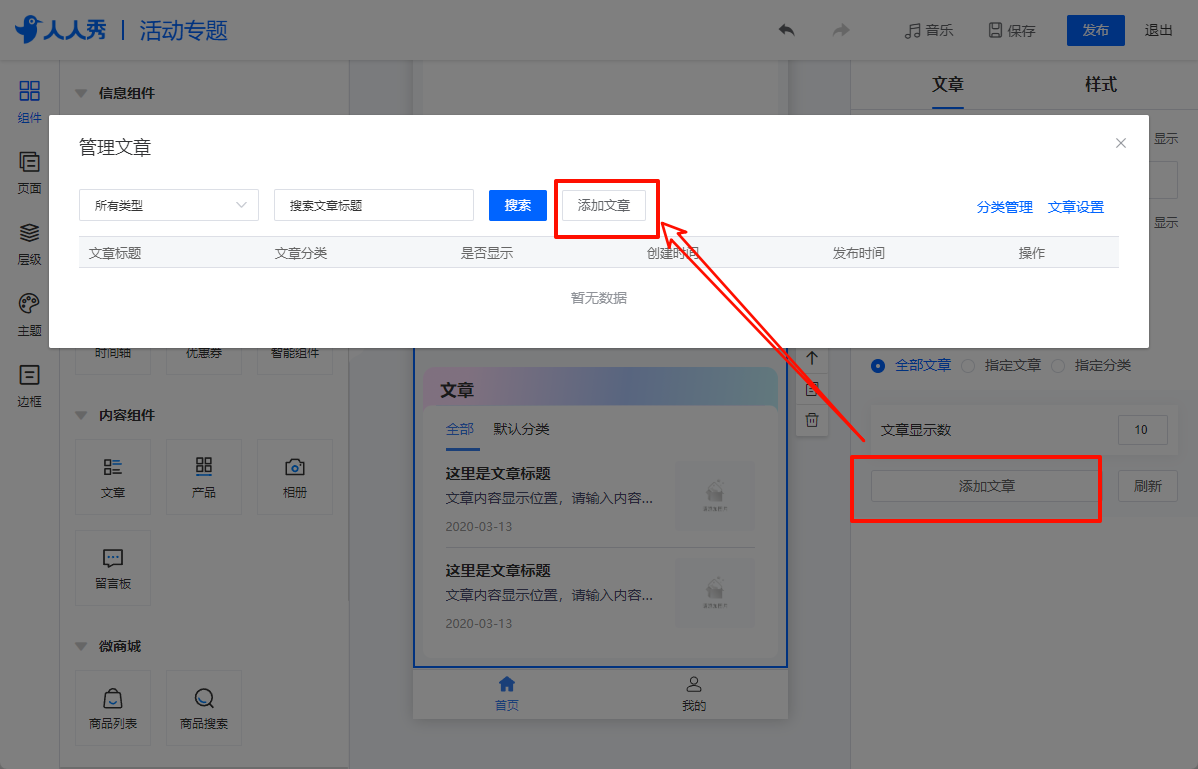This screenshot has height=769, width=1198.
Task: Click the blue 发布 publish button
Action: [x=1096, y=30]
